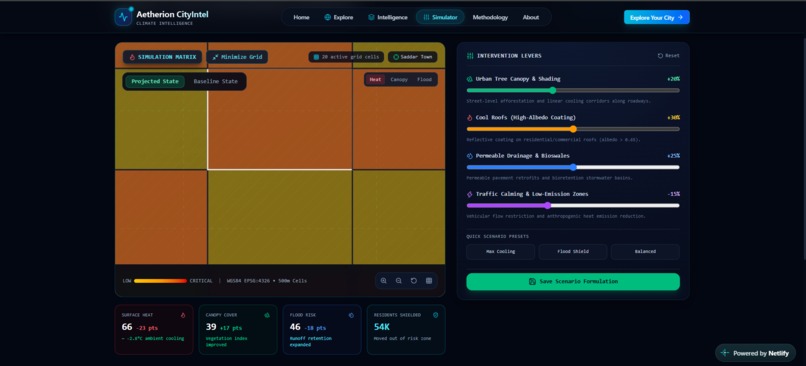Open the Home page

301,17
